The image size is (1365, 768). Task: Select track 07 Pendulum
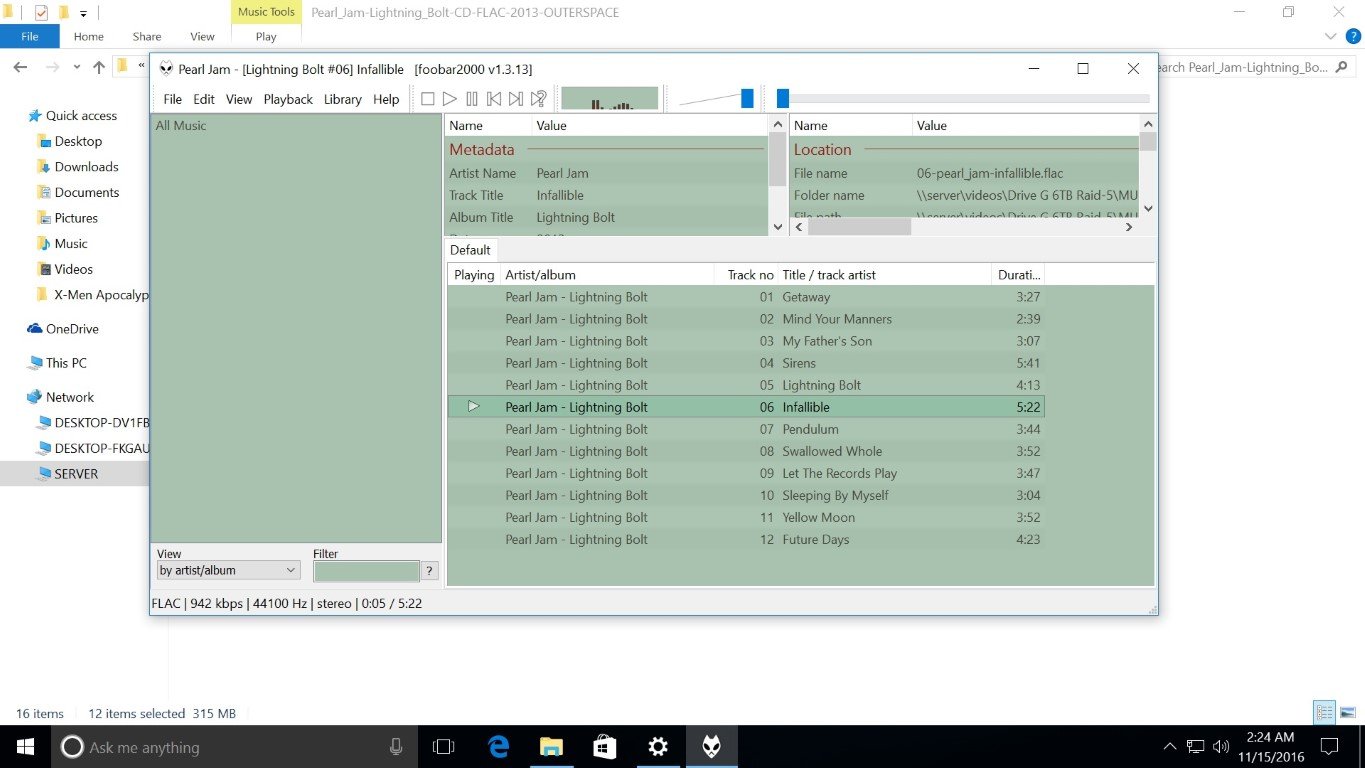point(746,429)
